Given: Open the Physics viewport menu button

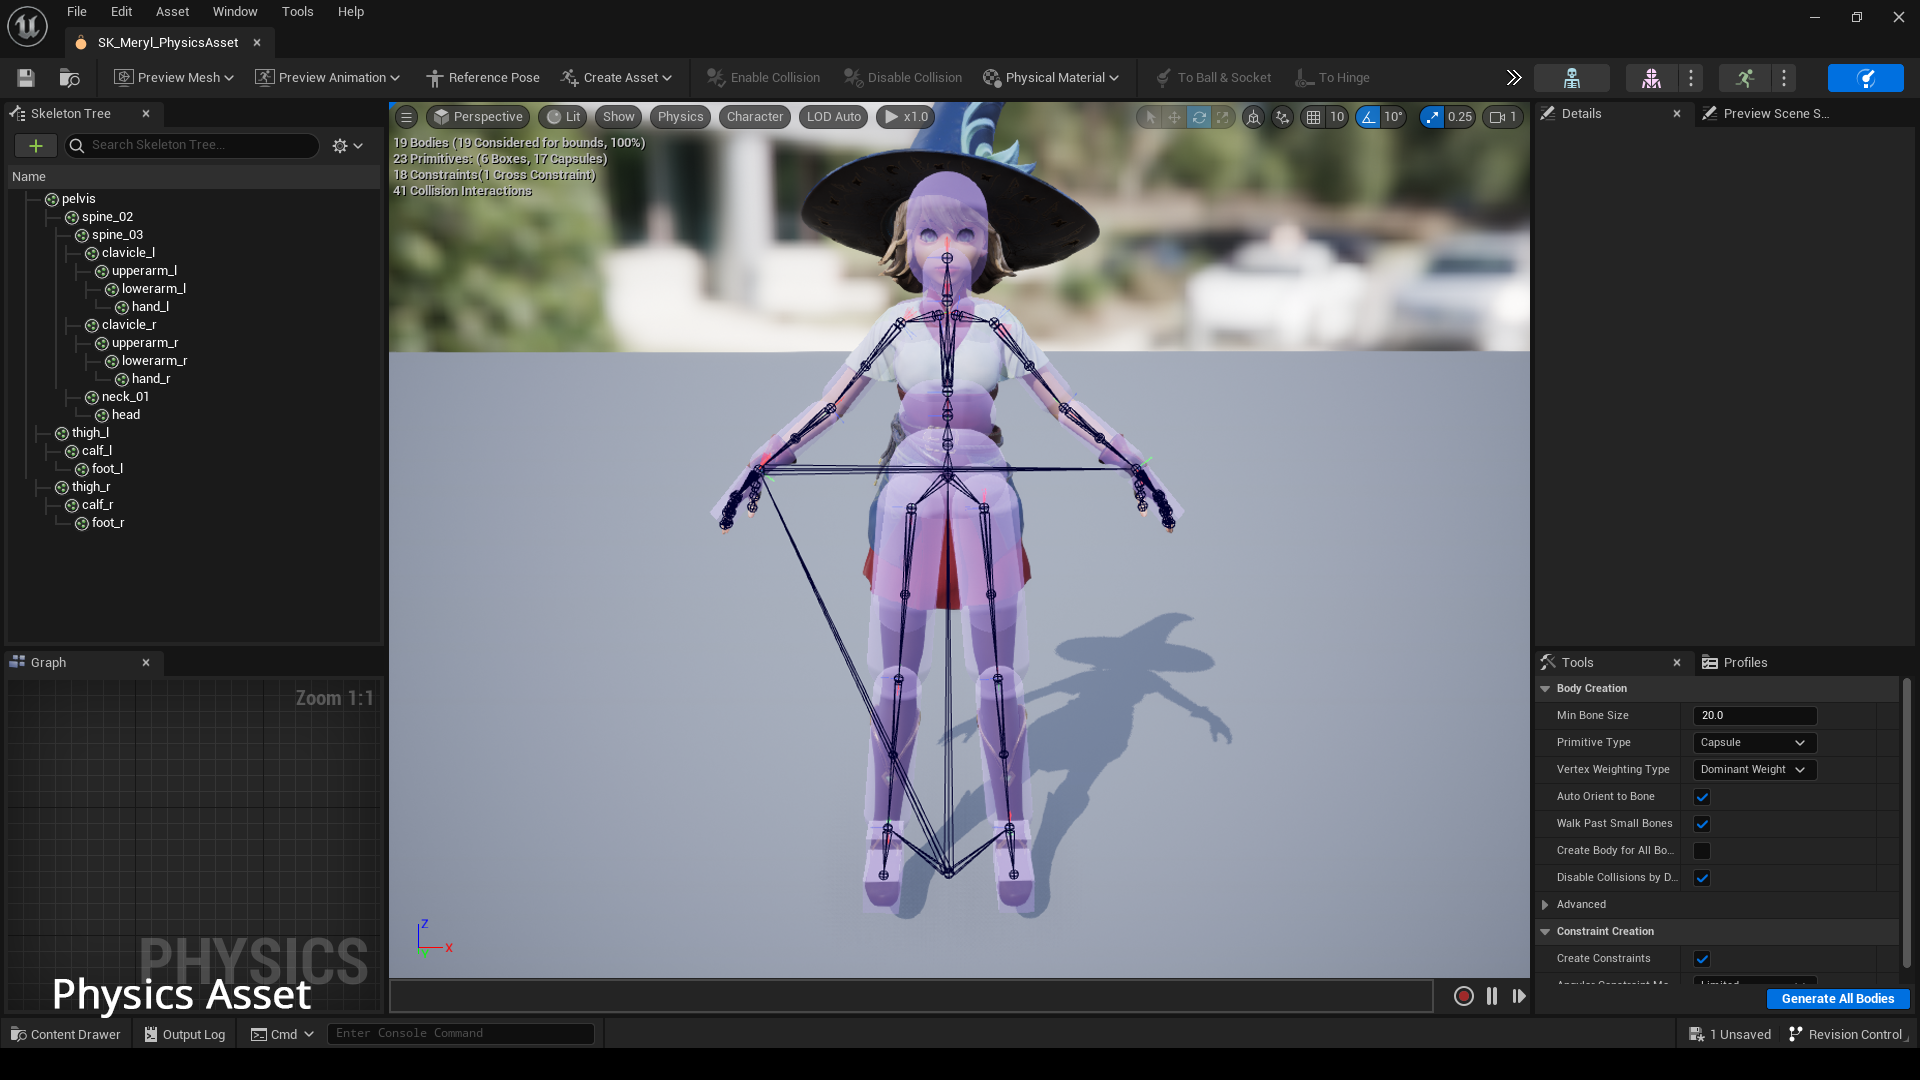Looking at the screenshot, I should [x=680, y=117].
